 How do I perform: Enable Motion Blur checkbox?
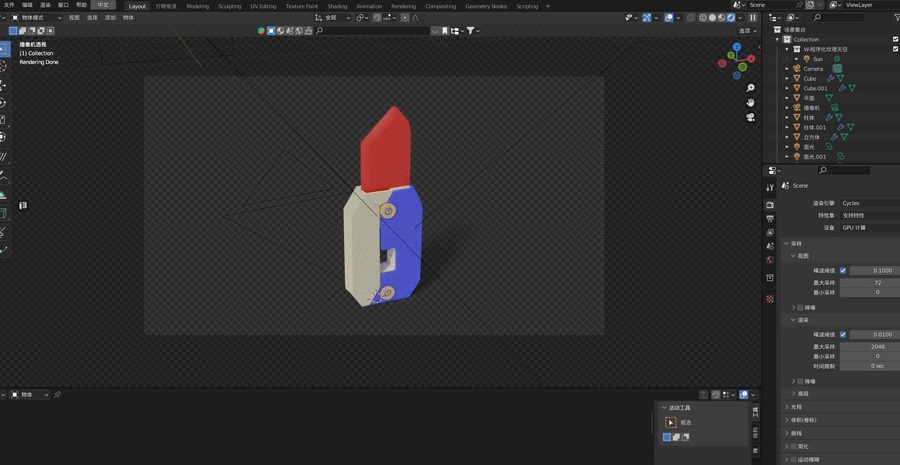pyautogui.click(x=793, y=459)
